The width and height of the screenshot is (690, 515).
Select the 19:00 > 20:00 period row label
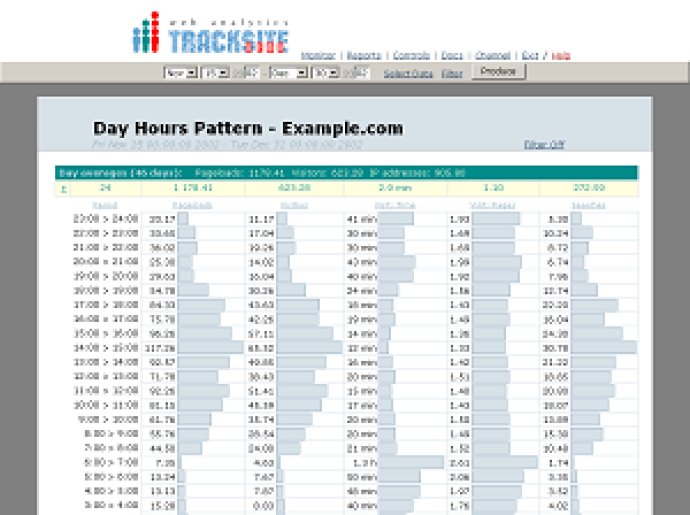(106, 276)
